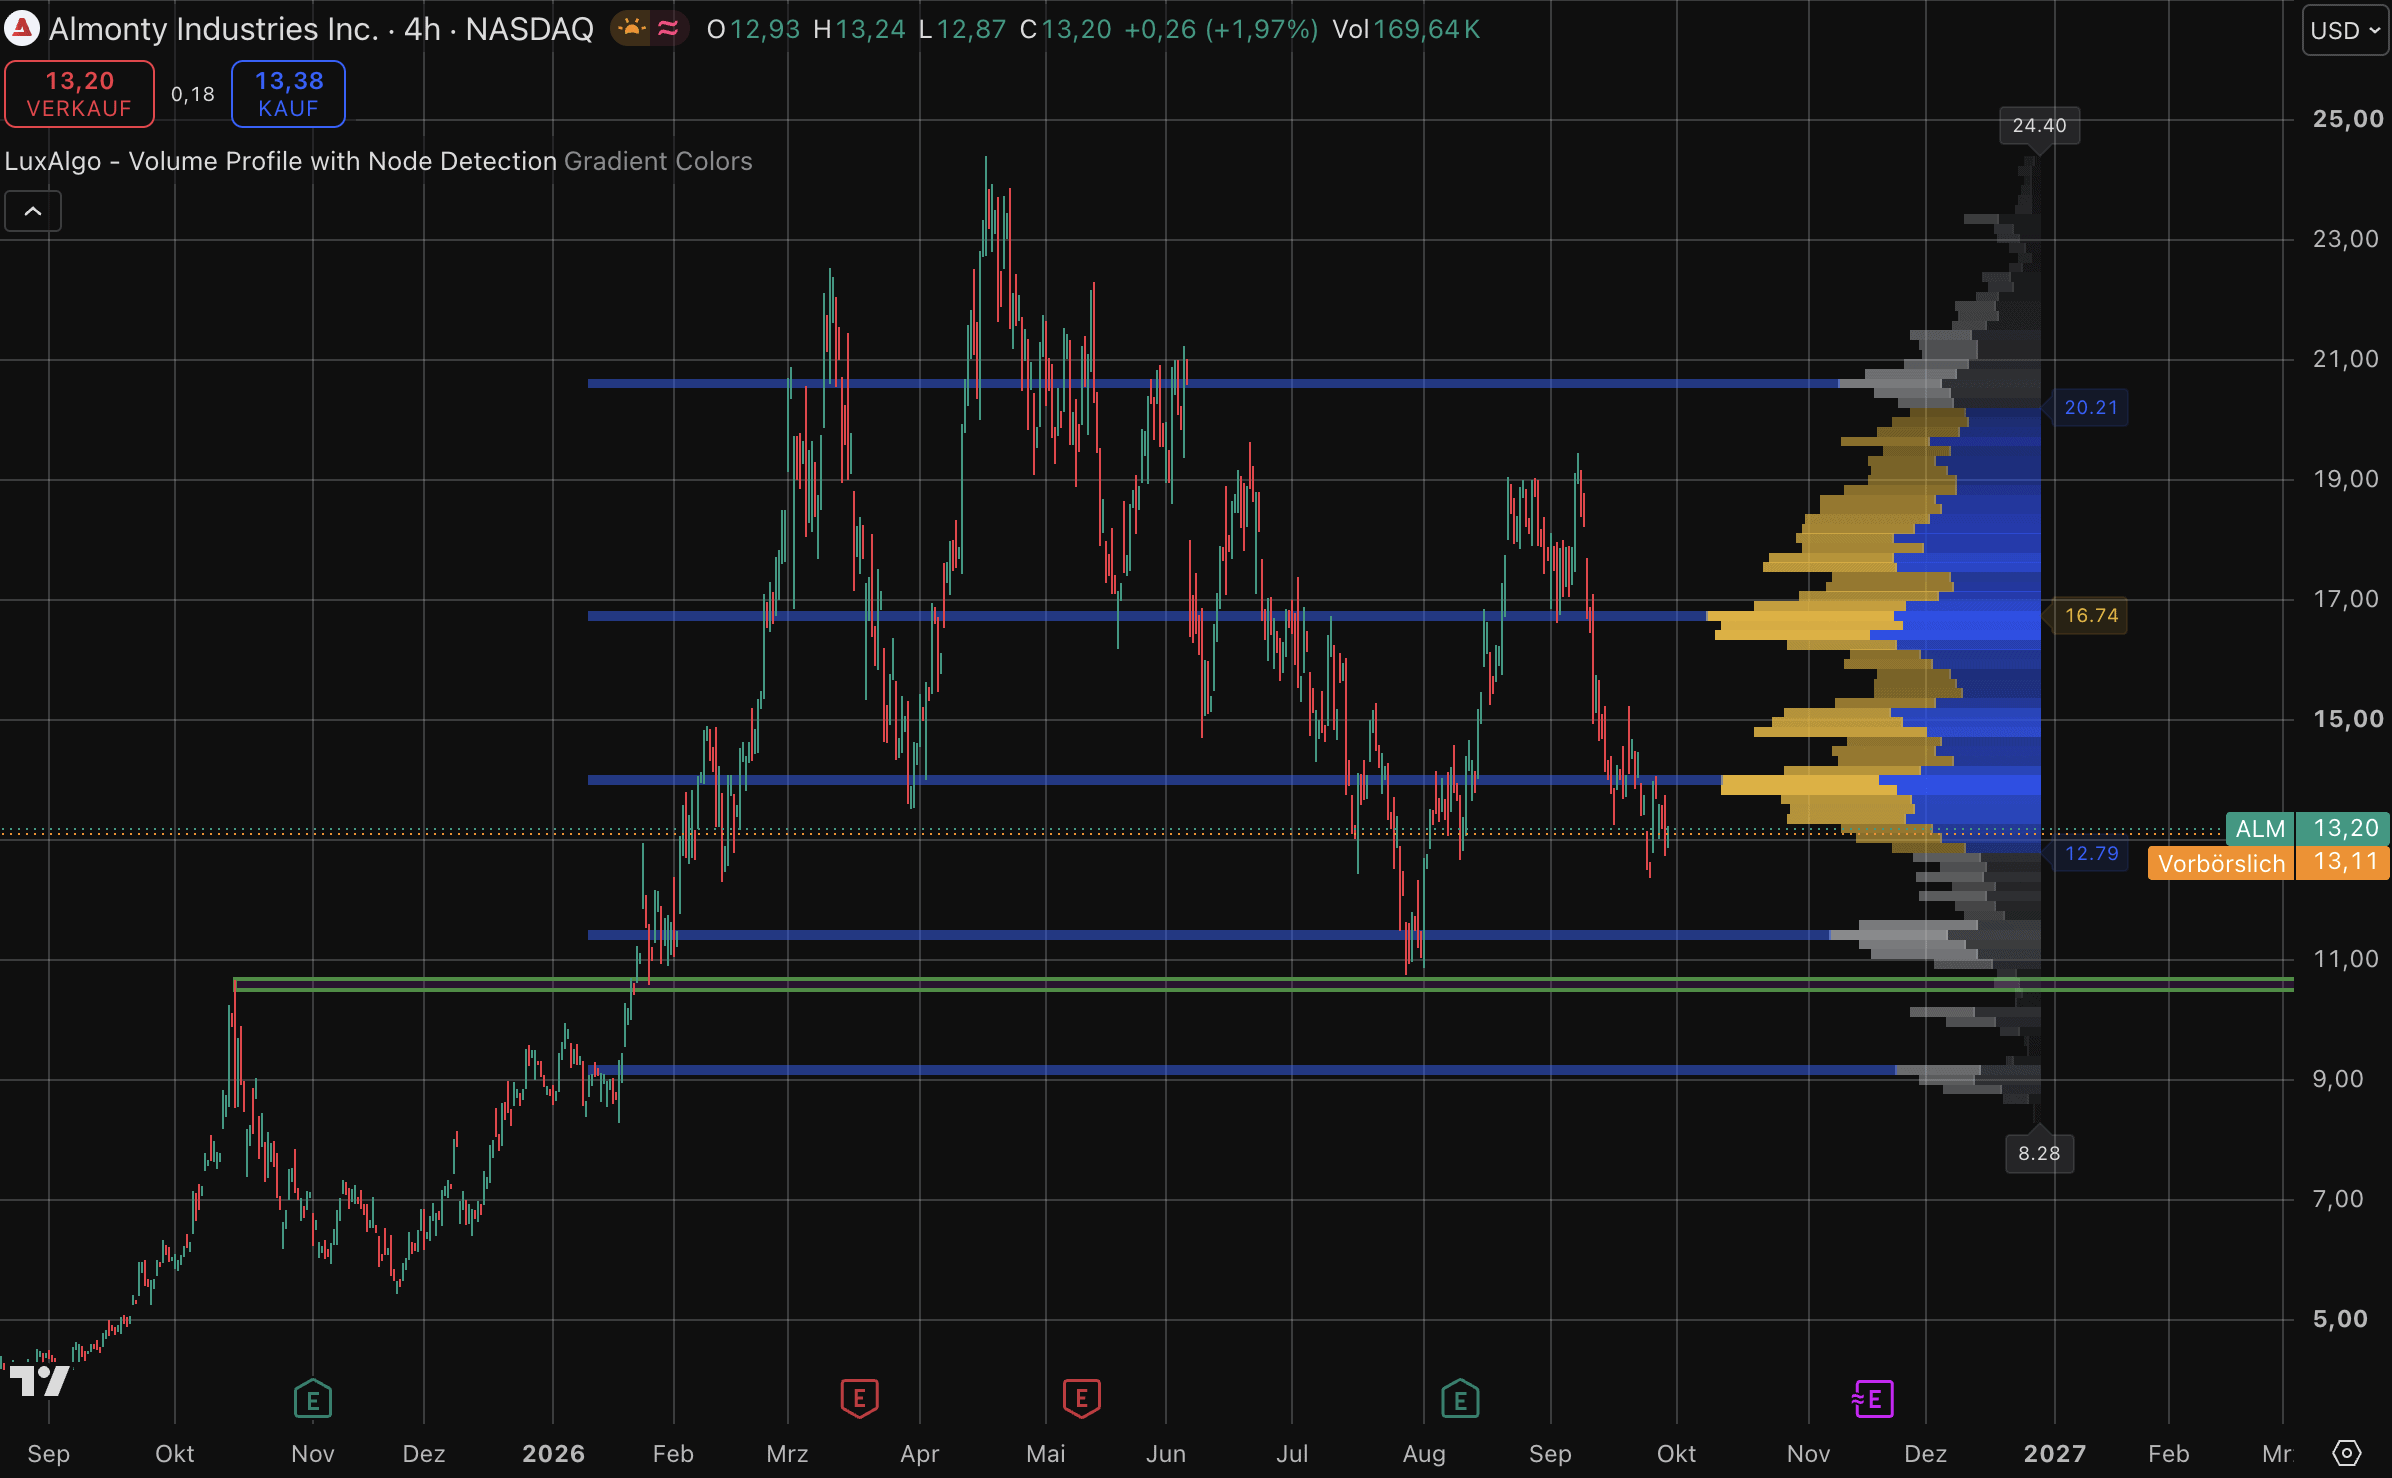This screenshot has height=1478, width=2392.
Task: Select the LuxAlgo Volume Profile indicator legend
Action: point(281,161)
